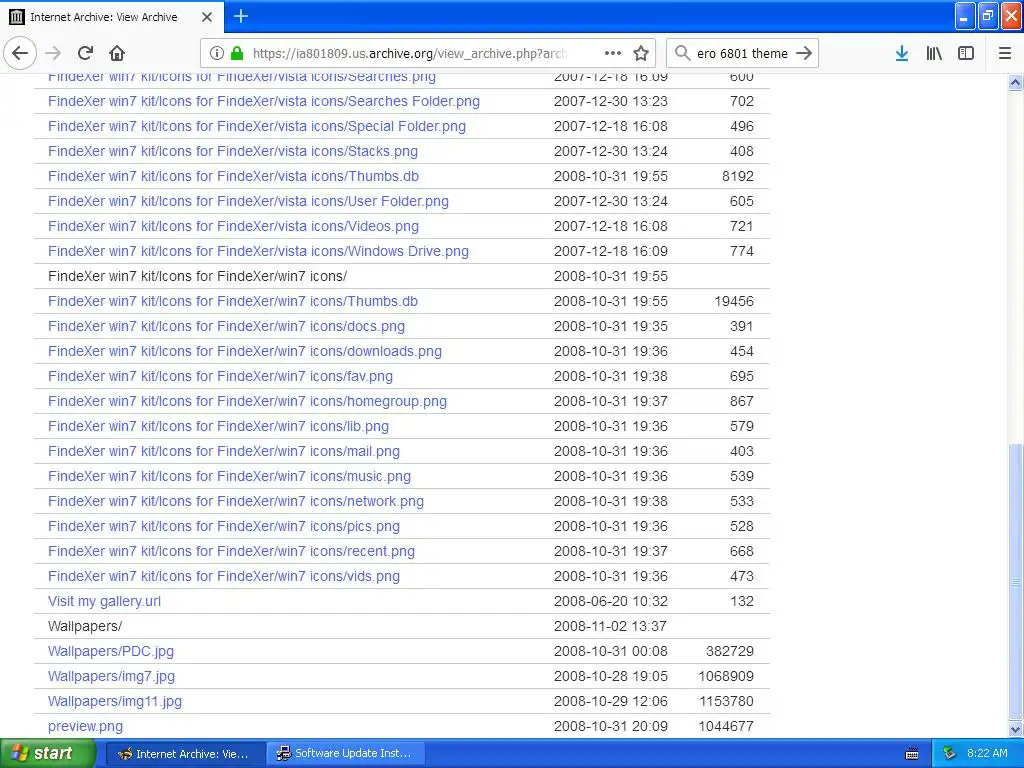The width and height of the screenshot is (1024, 768).
Task: Click the scrollbar down arrow
Action: tap(1016, 729)
